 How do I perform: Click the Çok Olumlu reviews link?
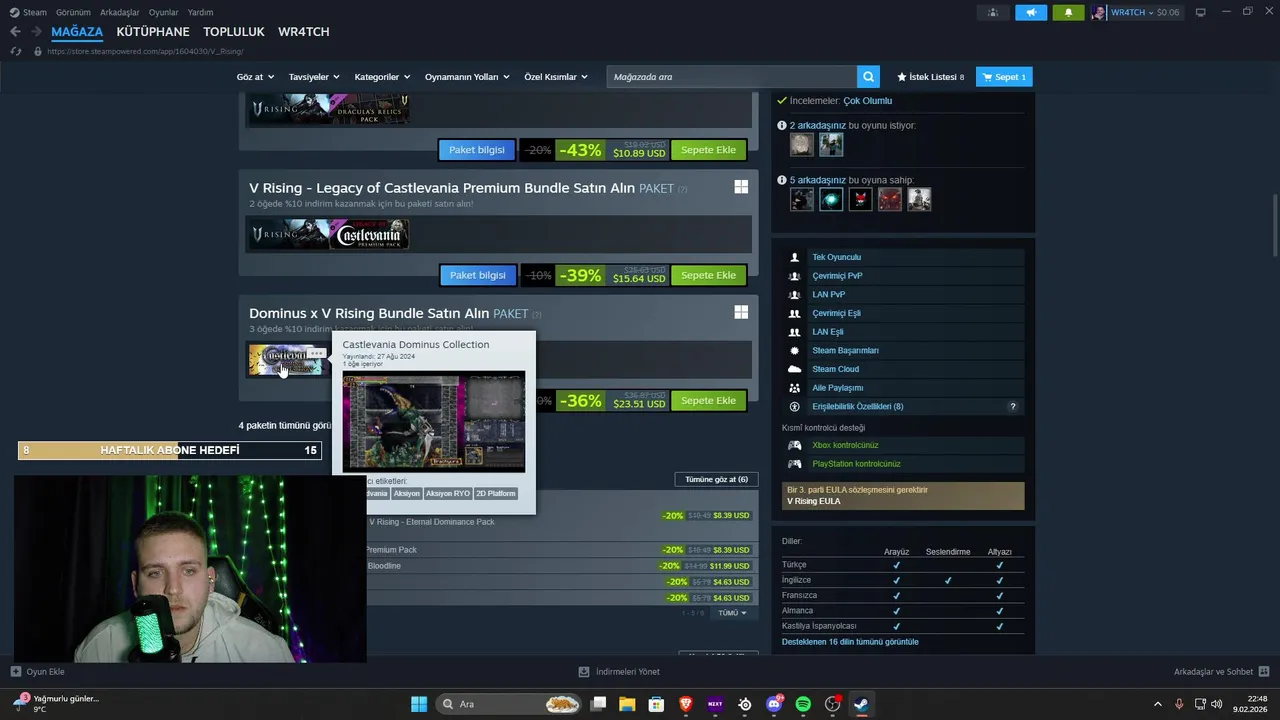(867, 101)
